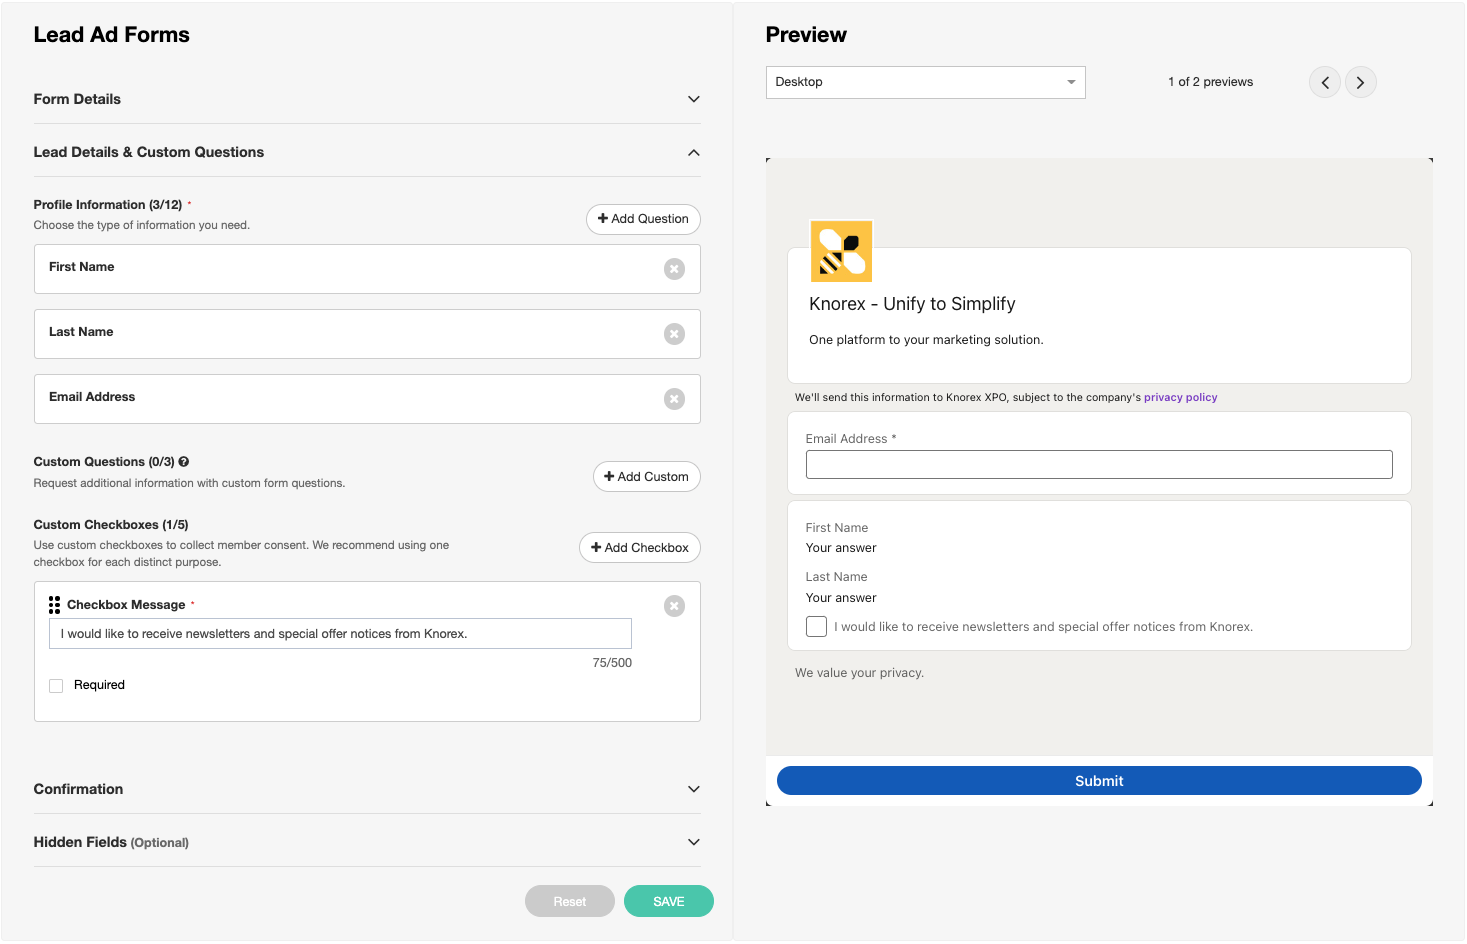Remove the Email Address field
Viewport: 1467px width, 944px height.
pyautogui.click(x=674, y=399)
